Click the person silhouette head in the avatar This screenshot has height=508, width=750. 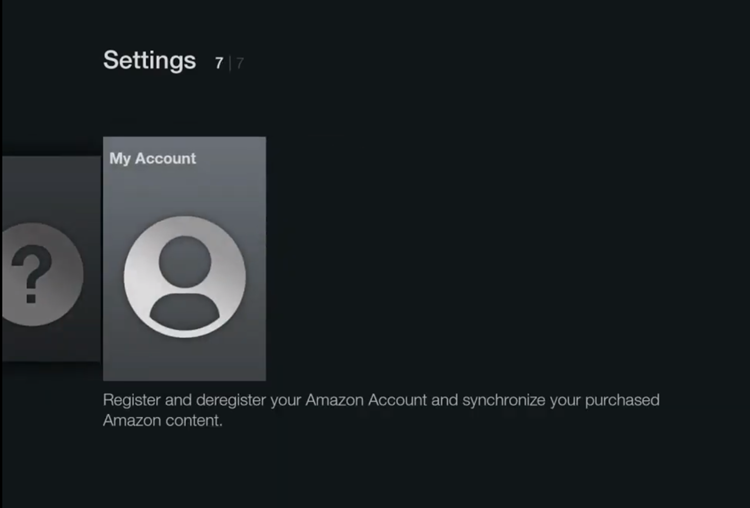click(x=185, y=262)
